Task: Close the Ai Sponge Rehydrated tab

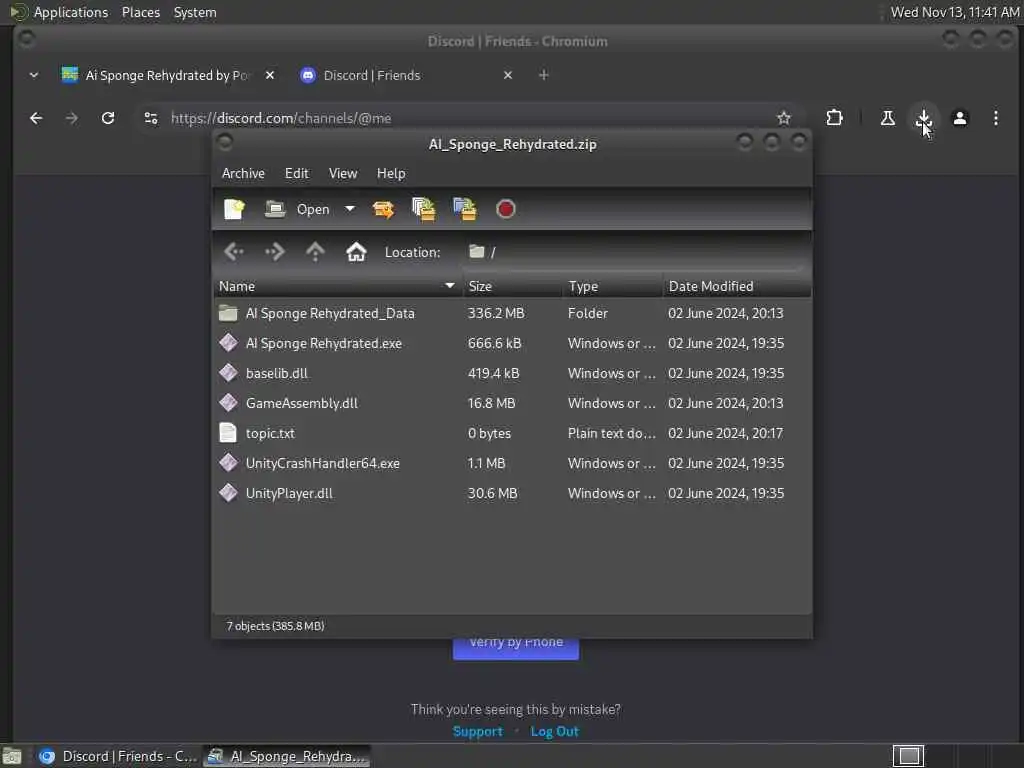Action: click(x=270, y=75)
